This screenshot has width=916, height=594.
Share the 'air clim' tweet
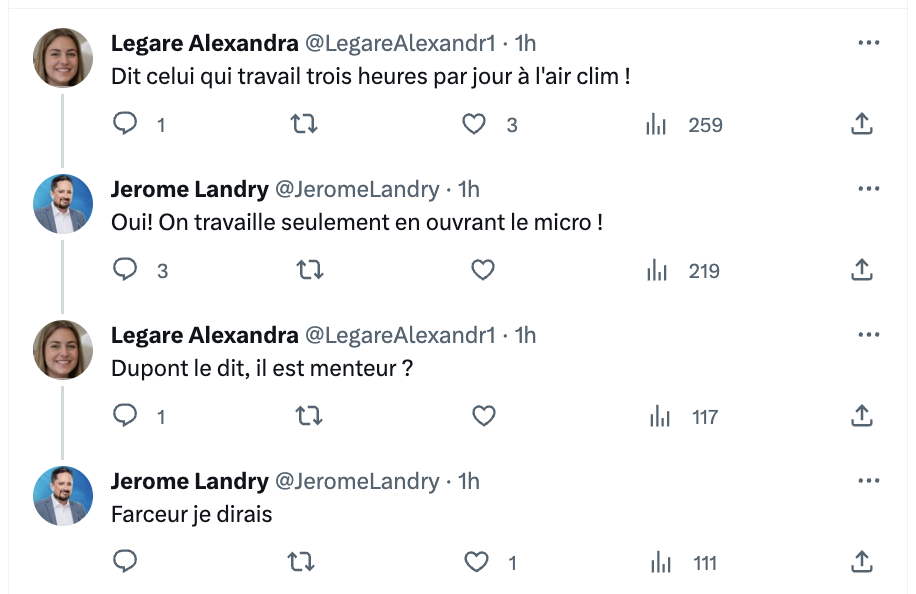862,124
